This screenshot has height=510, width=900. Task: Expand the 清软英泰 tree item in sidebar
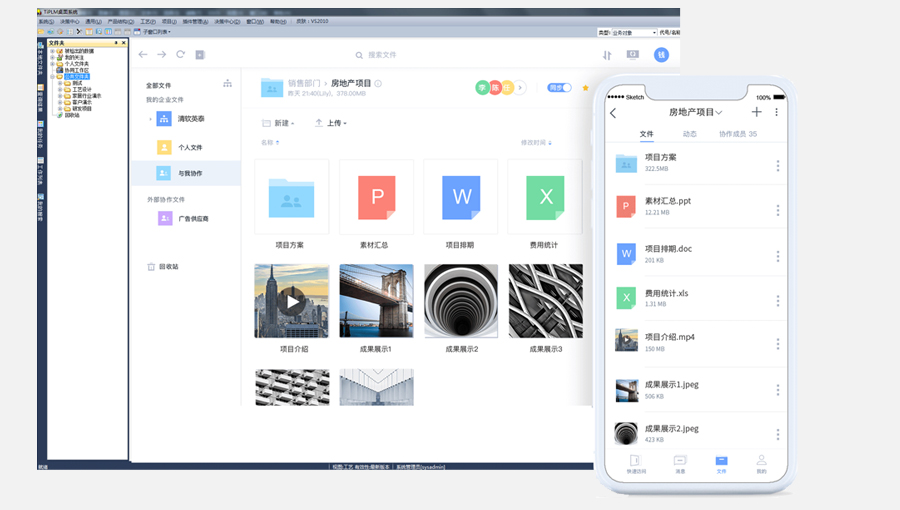coord(151,119)
